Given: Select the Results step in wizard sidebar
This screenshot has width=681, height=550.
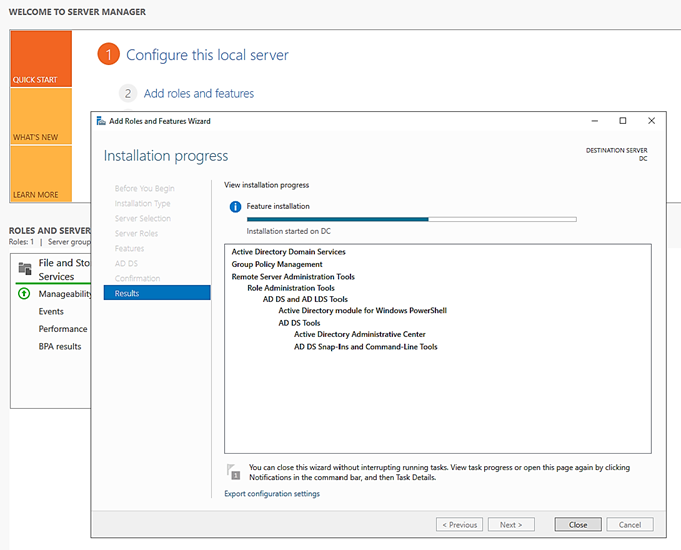Looking at the screenshot, I should (x=157, y=293).
